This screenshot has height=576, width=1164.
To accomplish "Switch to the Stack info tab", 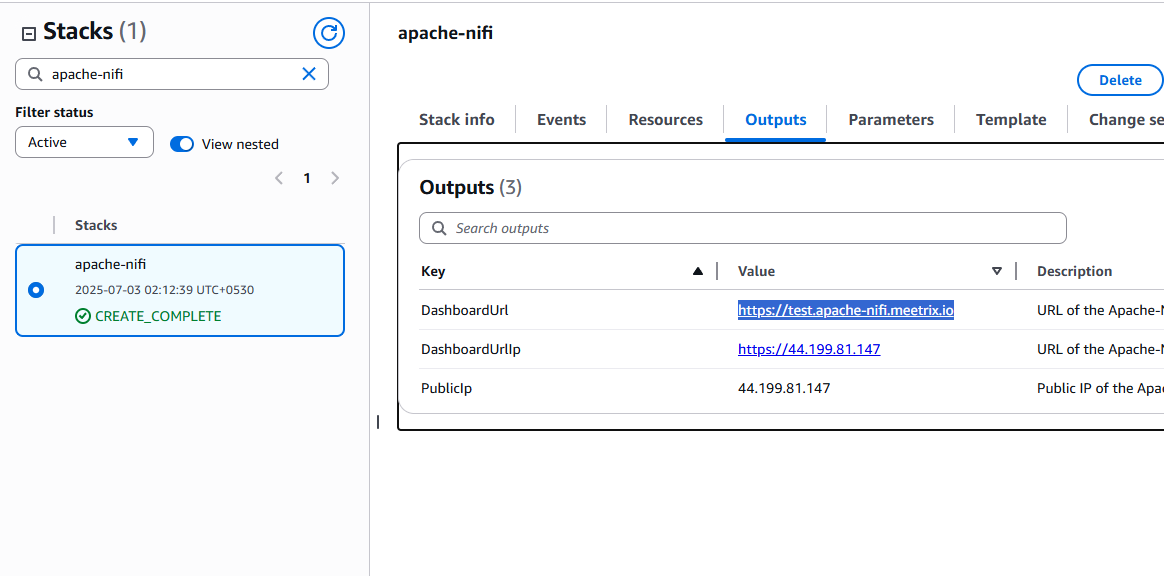I will click(x=457, y=120).
